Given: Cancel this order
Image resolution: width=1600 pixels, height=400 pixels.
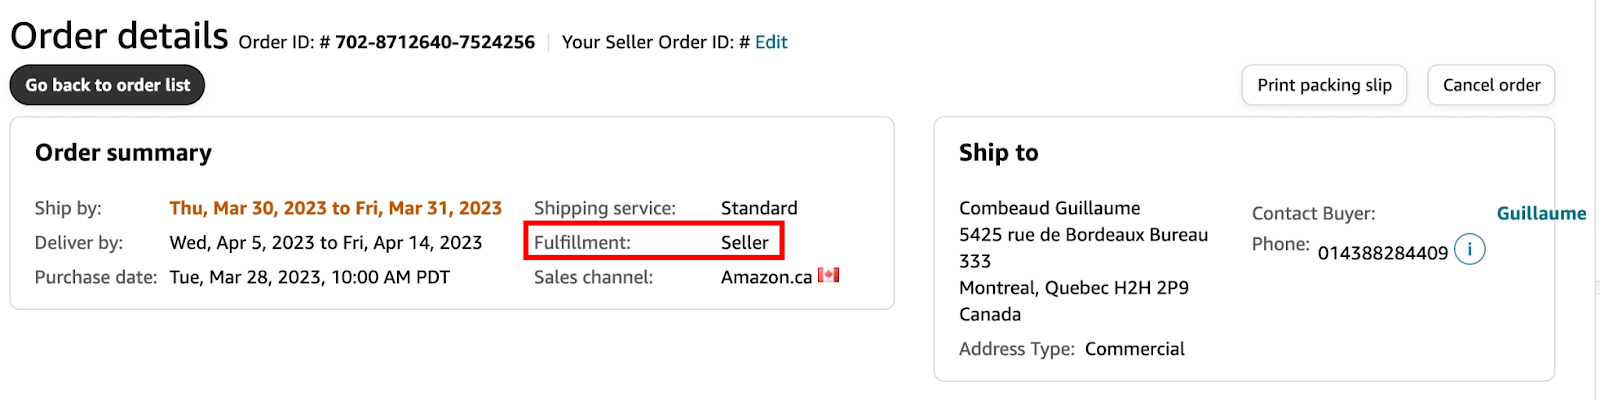Looking at the screenshot, I should click(1491, 85).
